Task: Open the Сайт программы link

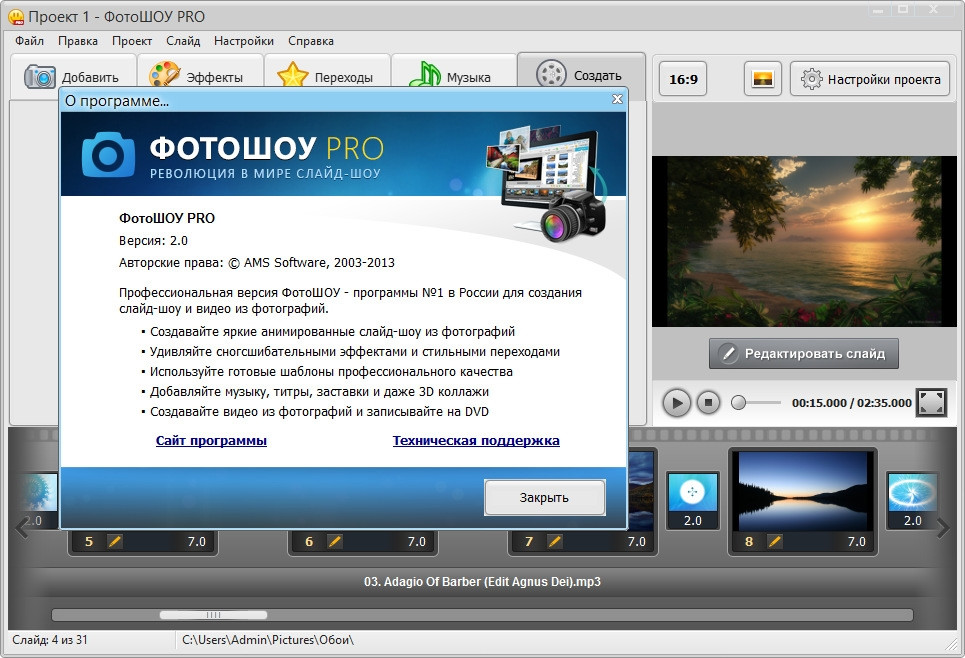Action: tap(211, 441)
